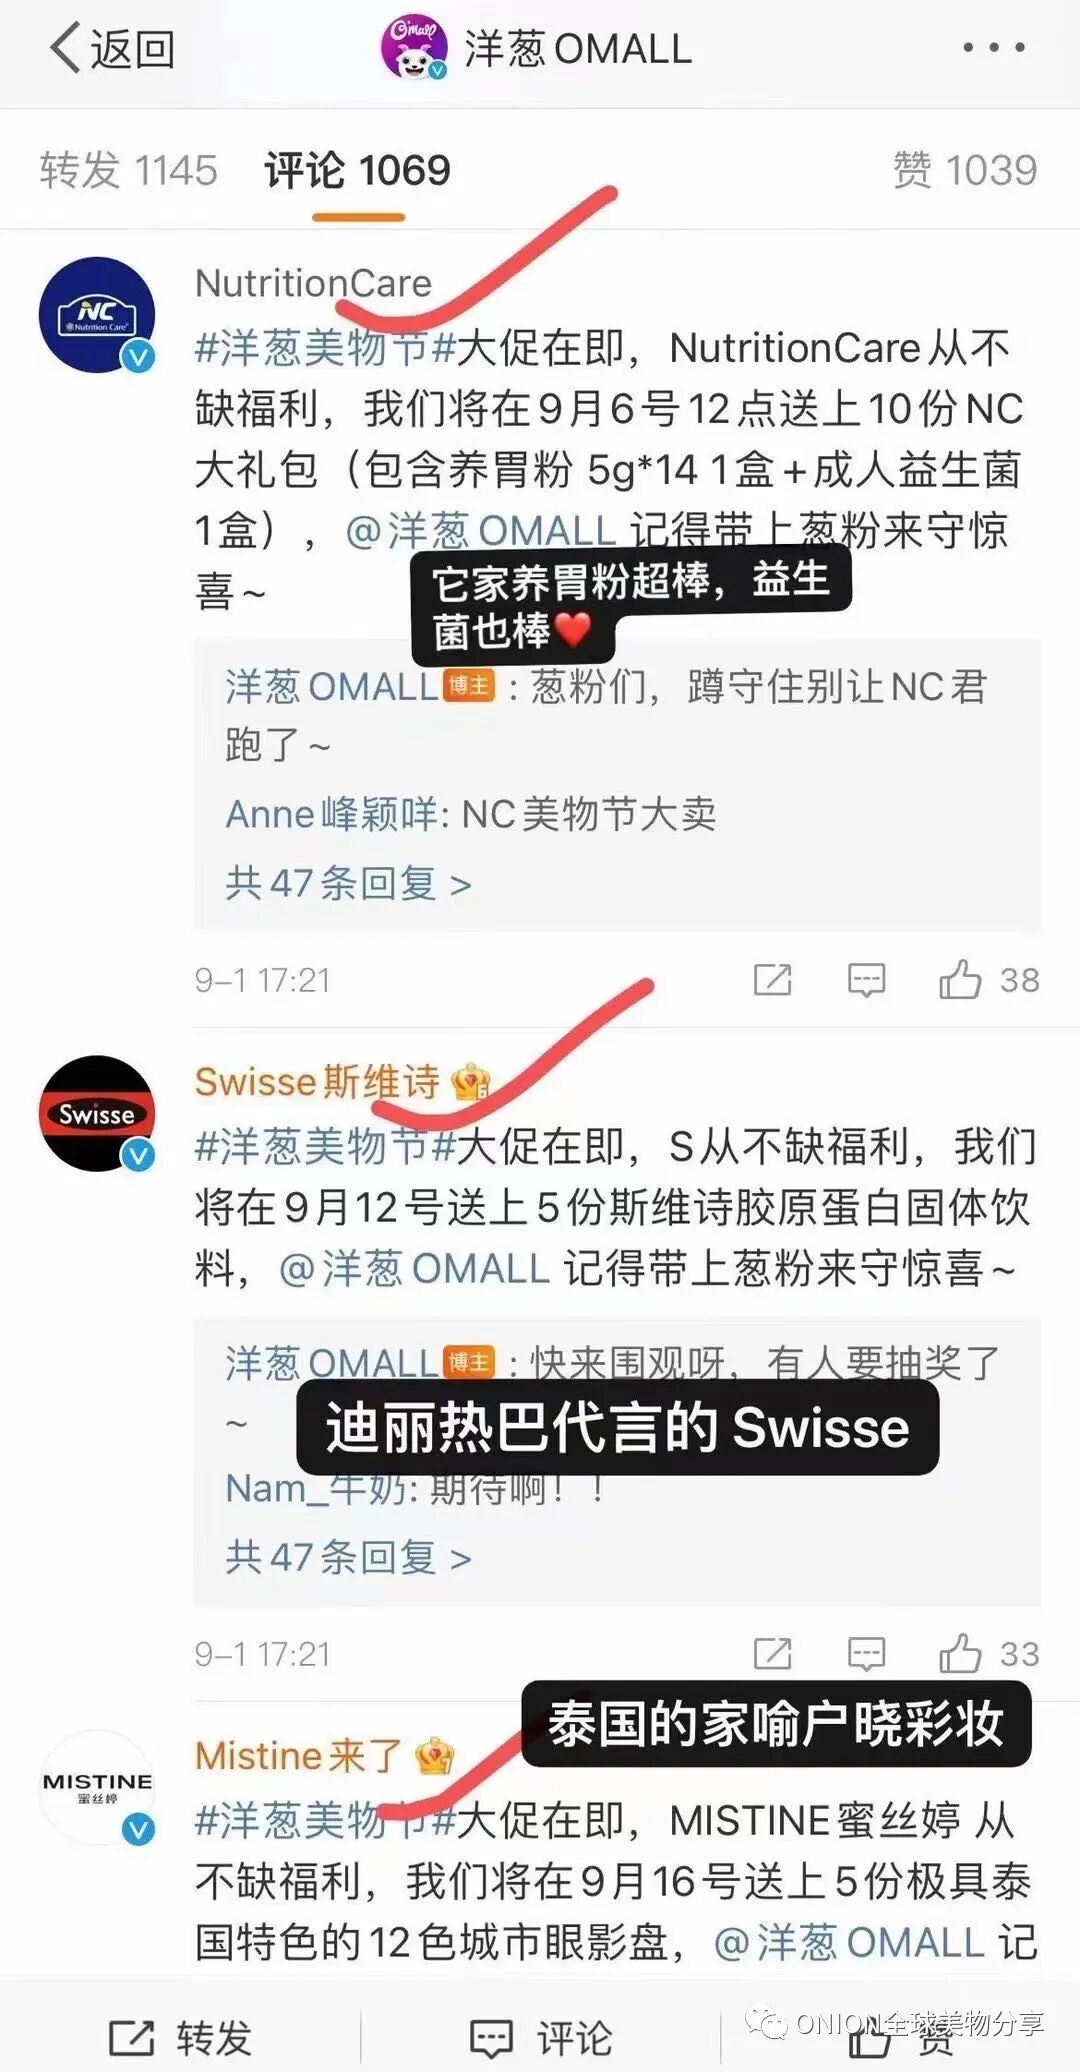Expand 共47条回复 under Swisse comment
Image resolution: width=1080 pixels, height=2072 pixels.
[348, 1557]
